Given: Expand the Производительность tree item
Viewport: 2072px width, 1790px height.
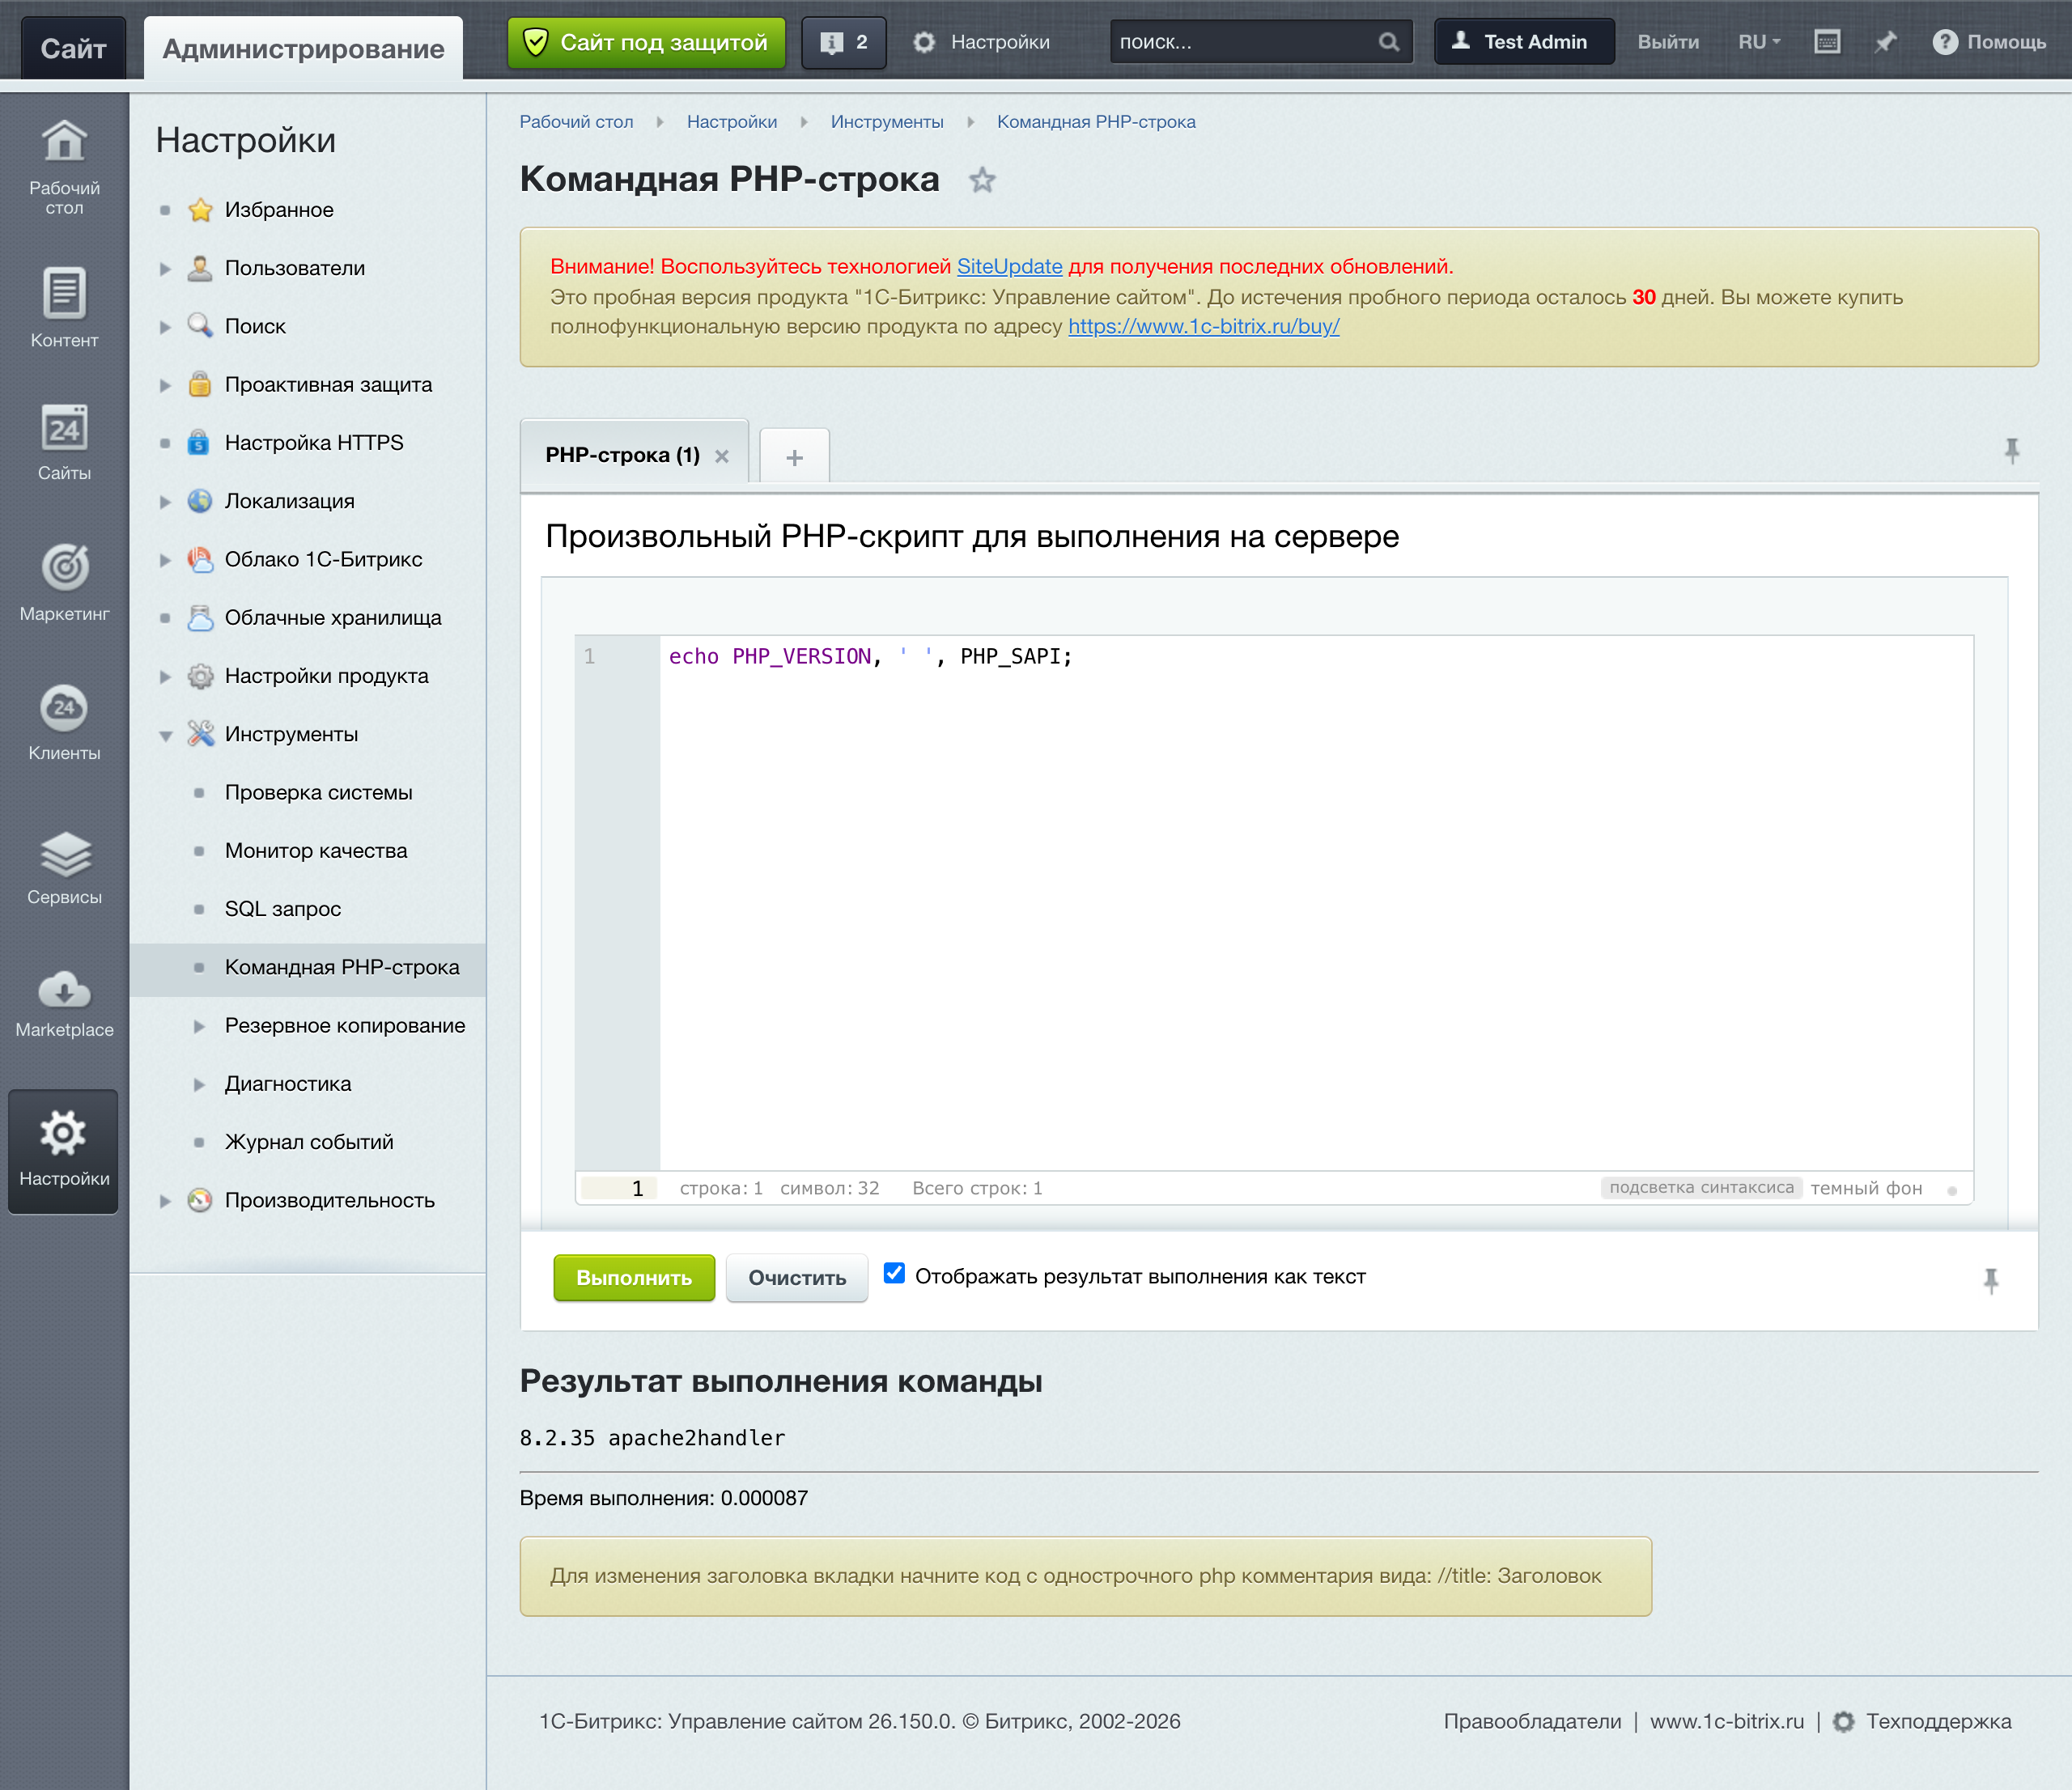Looking at the screenshot, I should tap(165, 1201).
